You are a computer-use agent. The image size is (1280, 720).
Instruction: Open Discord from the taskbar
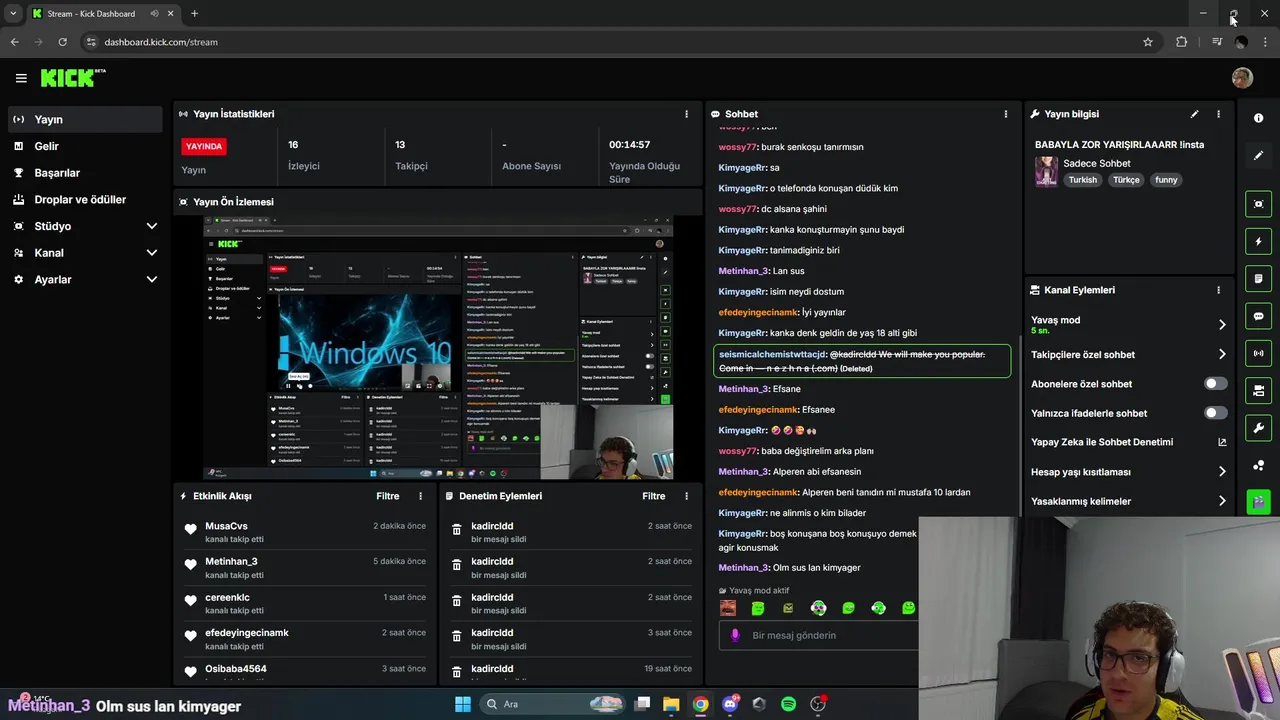pos(730,704)
